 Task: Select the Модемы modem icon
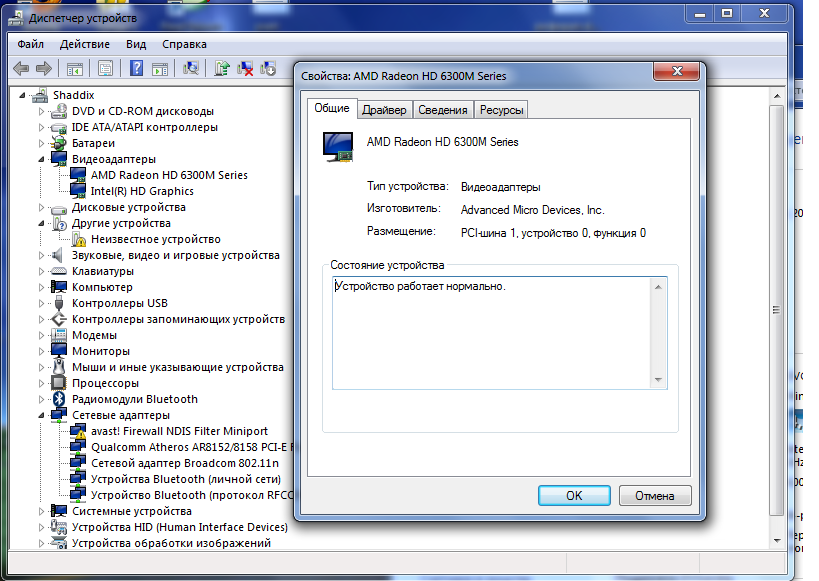pyautogui.click(x=59, y=335)
